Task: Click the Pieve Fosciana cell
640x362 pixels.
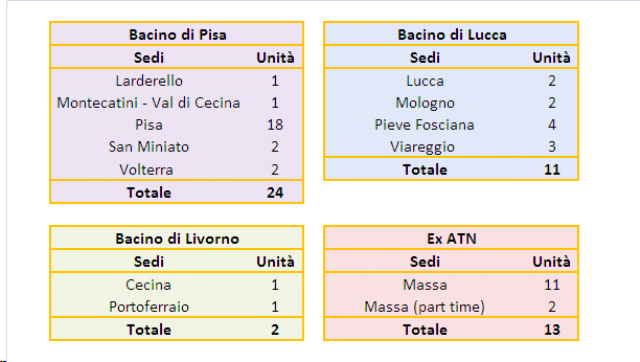Action: click(x=424, y=125)
